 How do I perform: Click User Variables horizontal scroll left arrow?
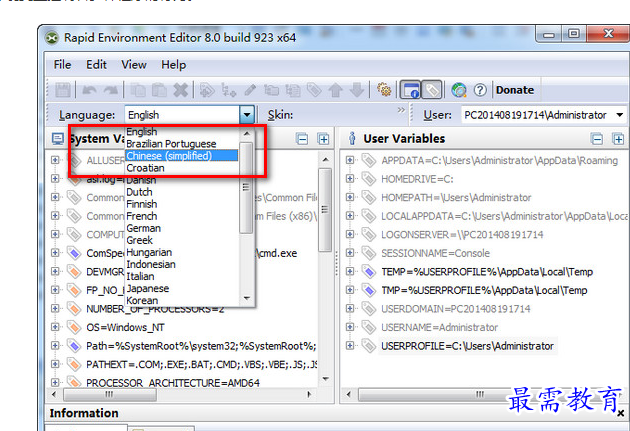coord(348,394)
